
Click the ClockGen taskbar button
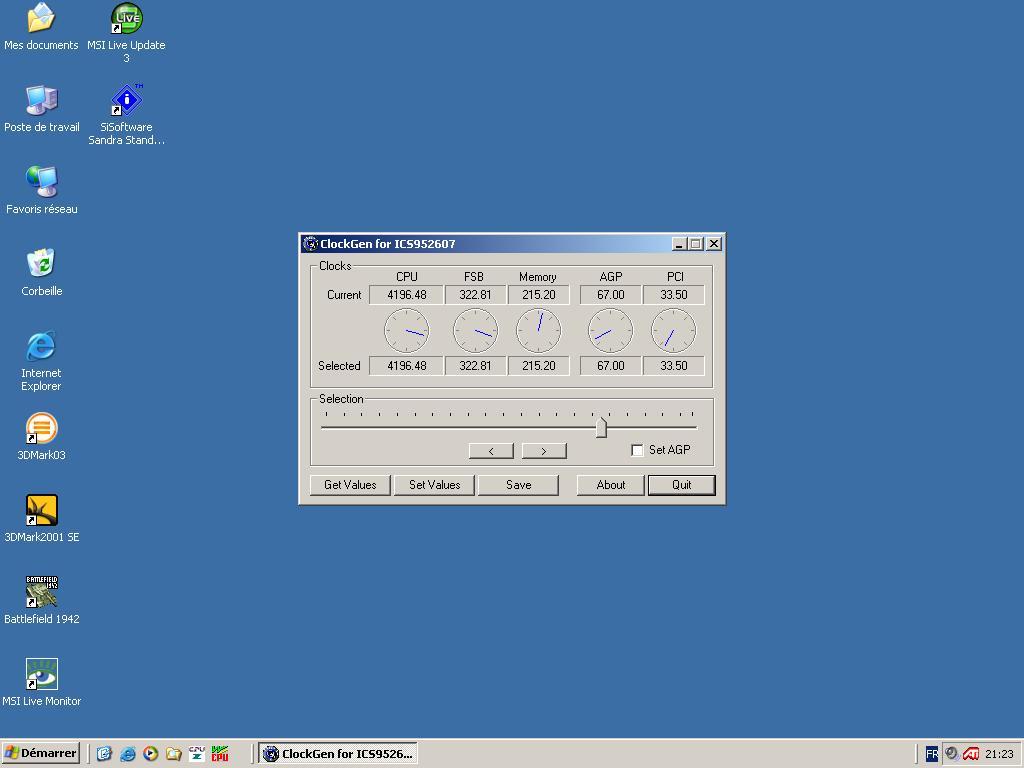coord(338,753)
